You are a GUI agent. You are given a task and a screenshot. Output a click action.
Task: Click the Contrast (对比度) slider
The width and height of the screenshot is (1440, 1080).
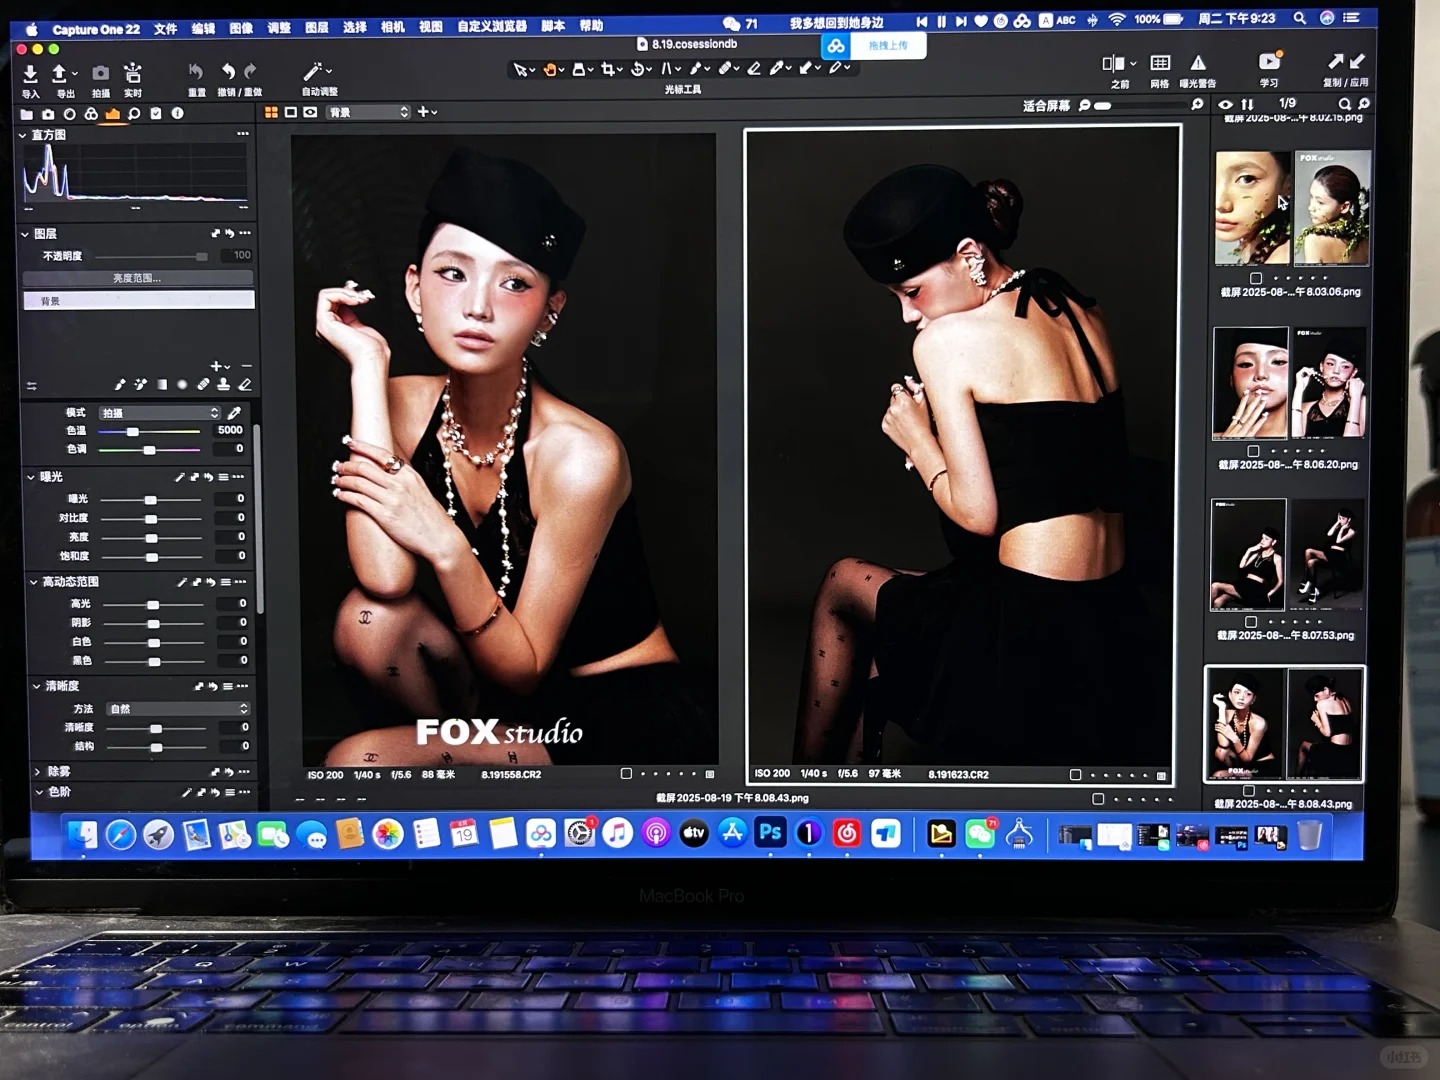pos(151,518)
